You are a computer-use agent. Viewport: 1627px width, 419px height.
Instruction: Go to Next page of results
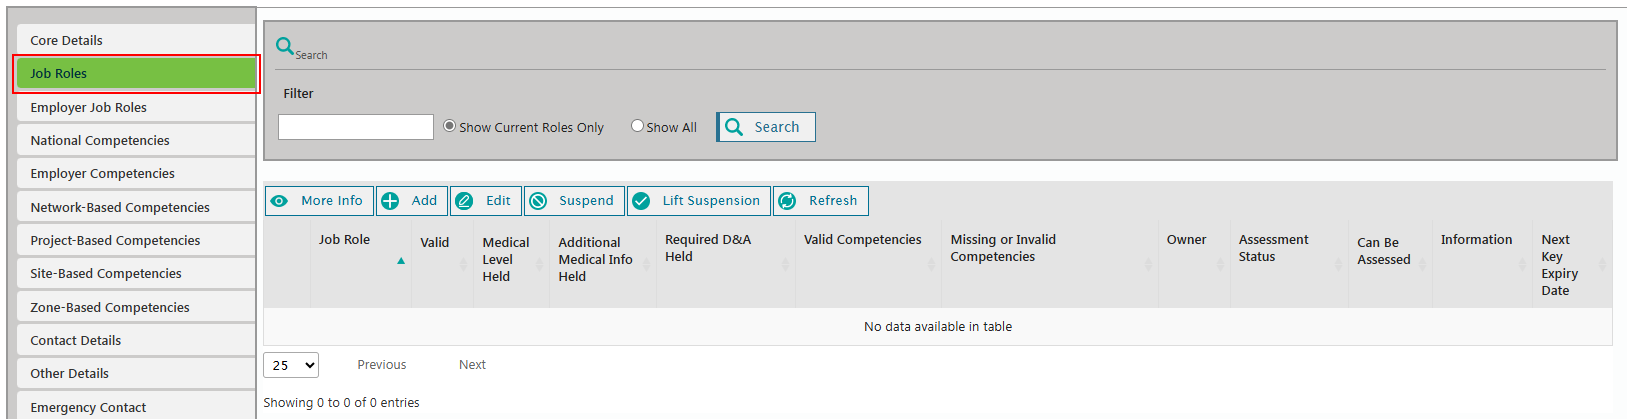click(472, 365)
